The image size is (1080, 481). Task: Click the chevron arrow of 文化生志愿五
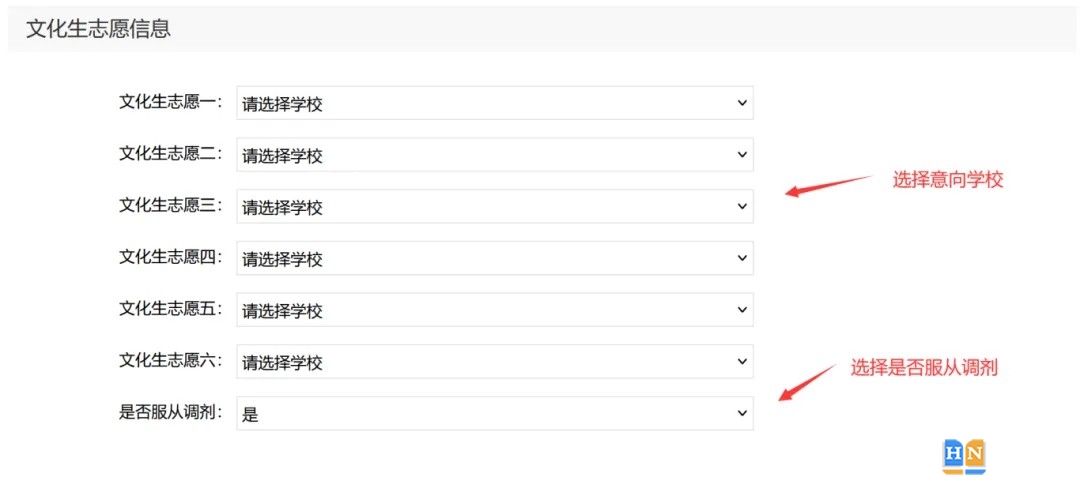coord(742,309)
